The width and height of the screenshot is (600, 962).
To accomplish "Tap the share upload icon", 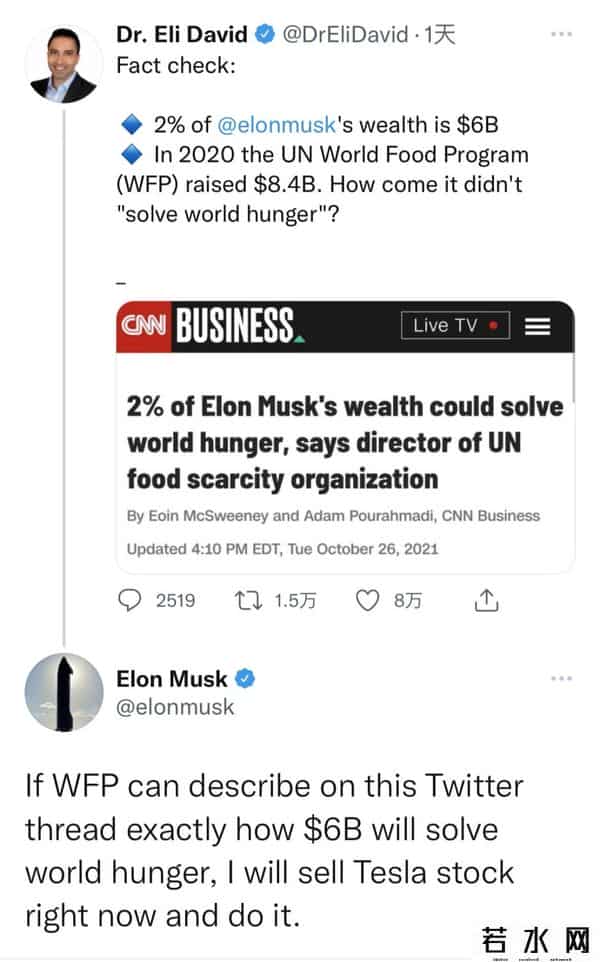I will (486, 600).
